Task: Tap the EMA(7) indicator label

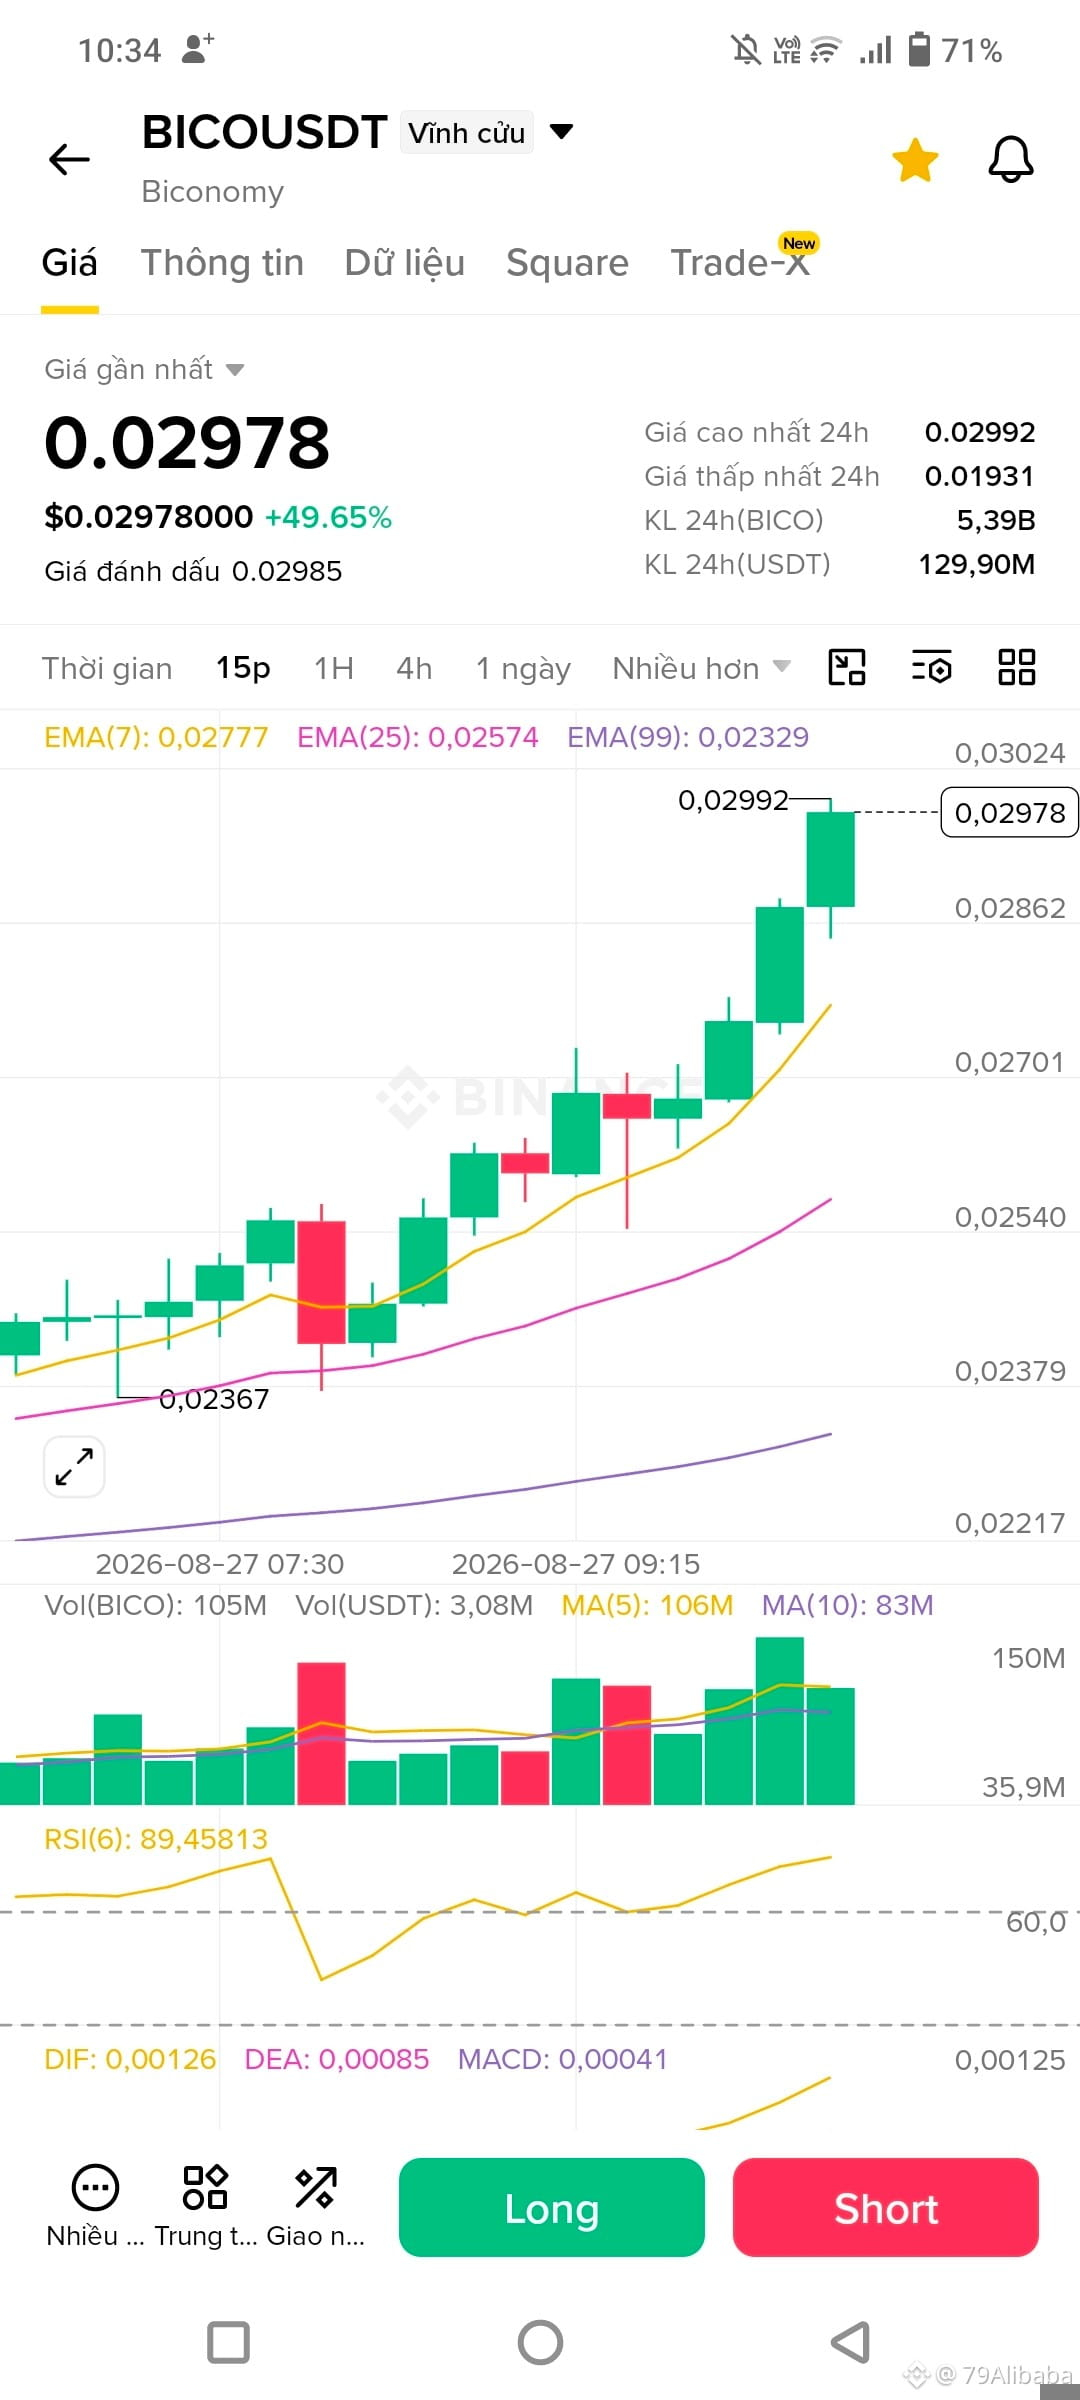Action: [x=156, y=737]
